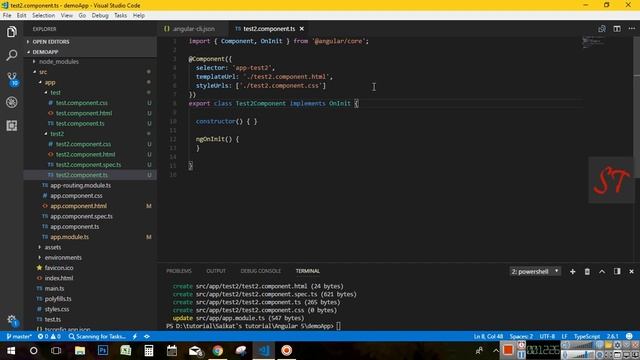The width and height of the screenshot is (640, 360).
Task: Click 'Ln 8, Col 48' in status bar
Action: 488,336
